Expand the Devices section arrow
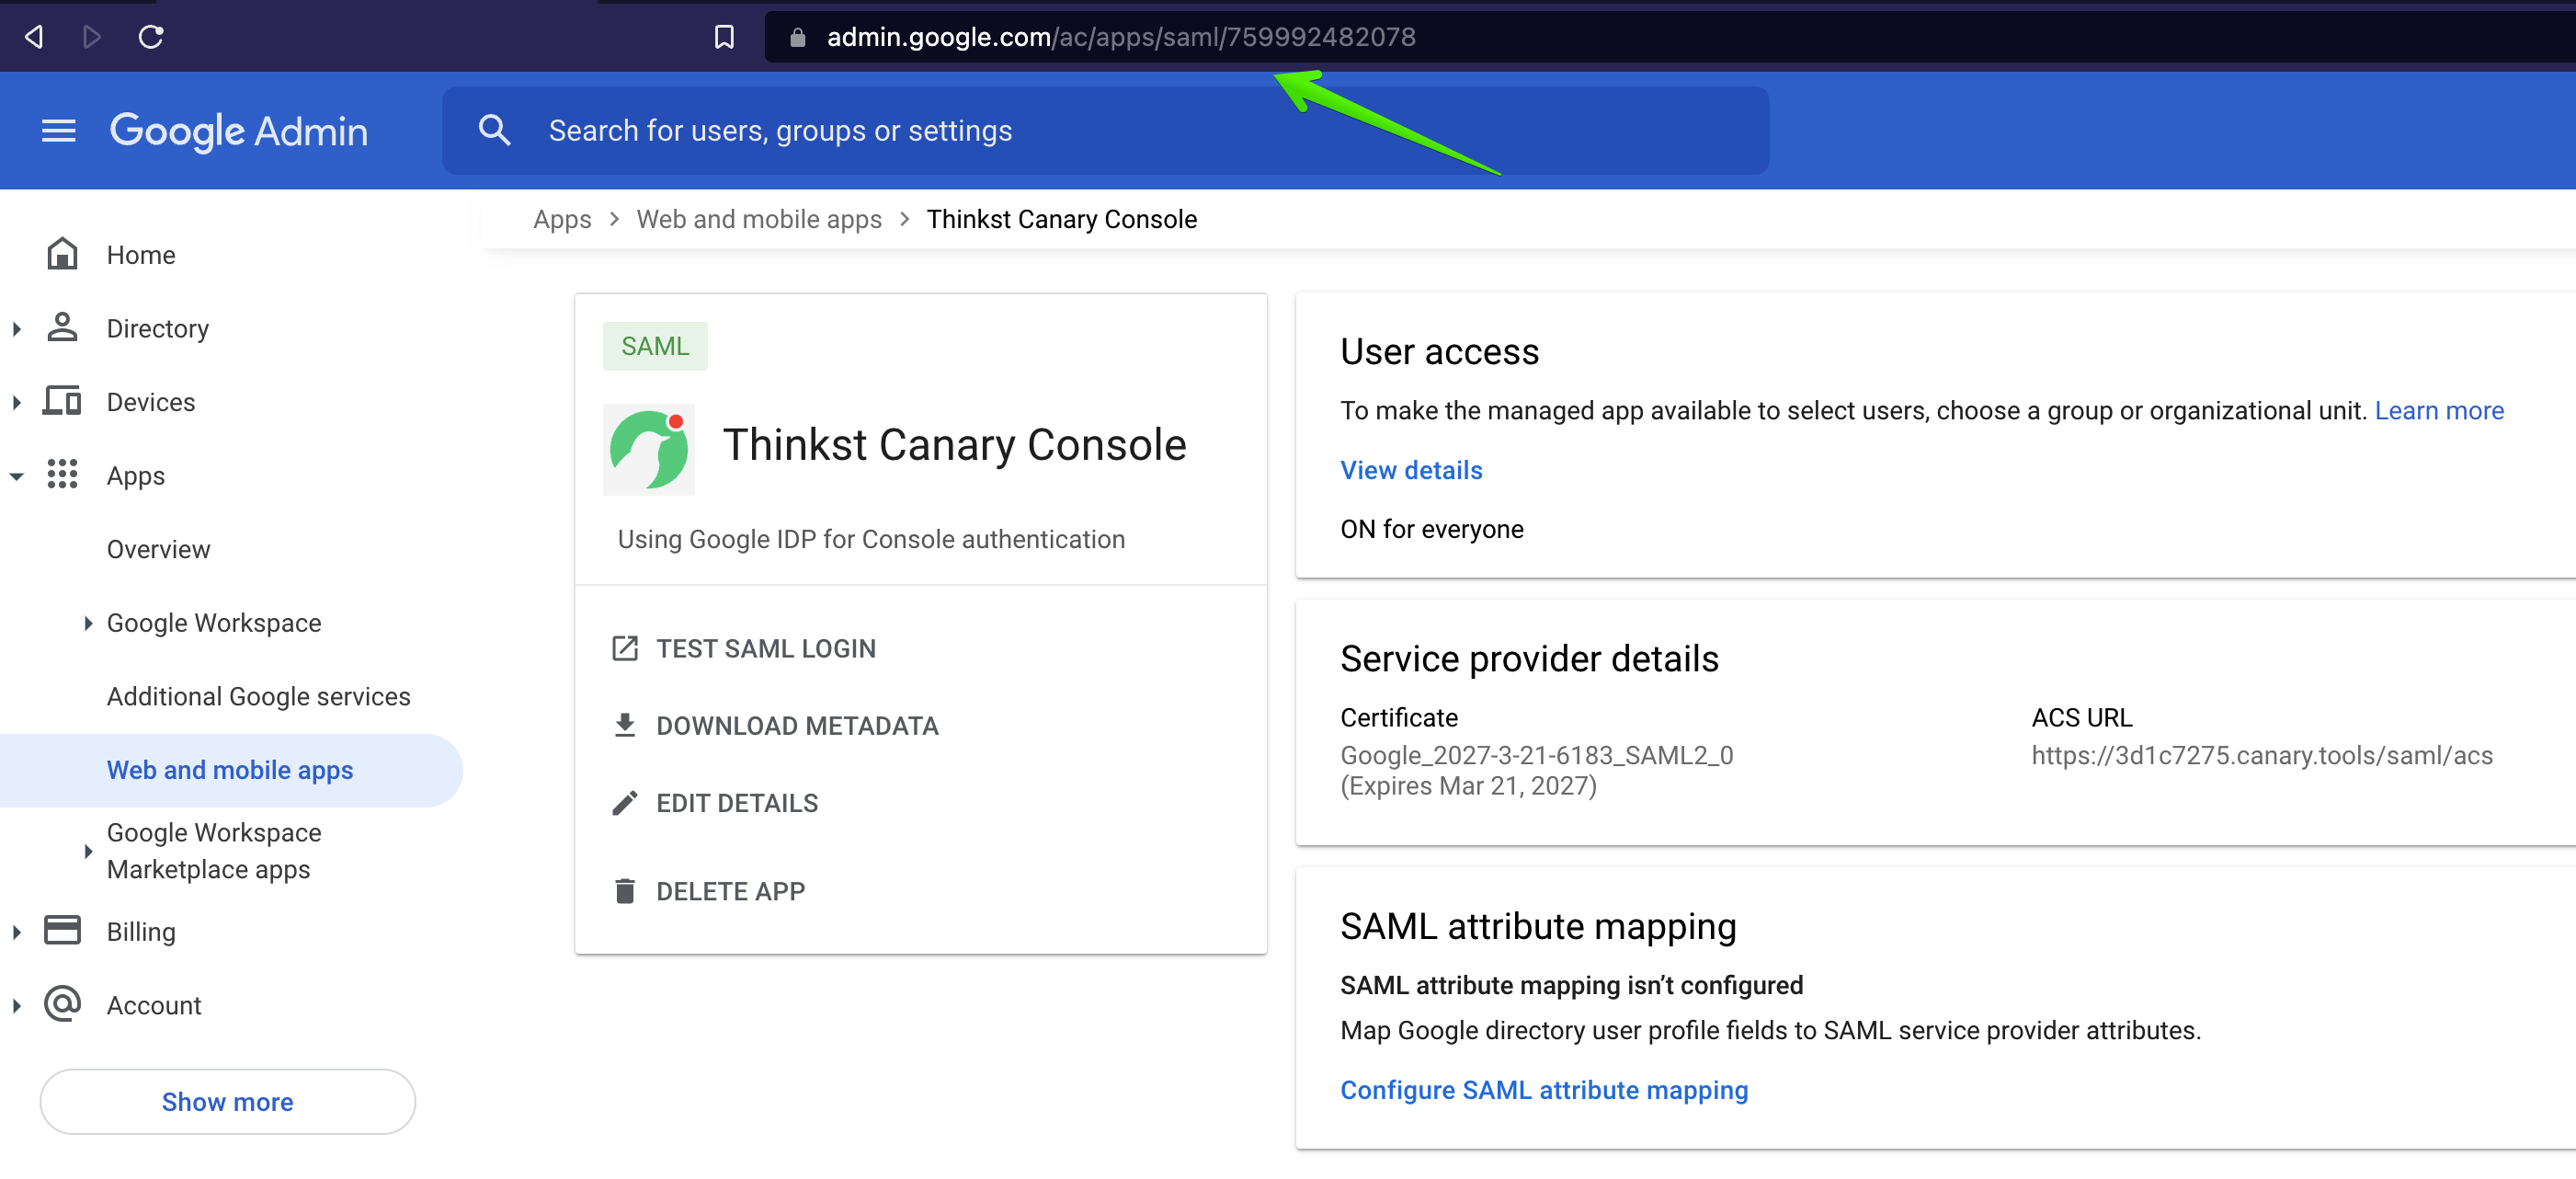2576x1179 pixels. tap(17, 402)
